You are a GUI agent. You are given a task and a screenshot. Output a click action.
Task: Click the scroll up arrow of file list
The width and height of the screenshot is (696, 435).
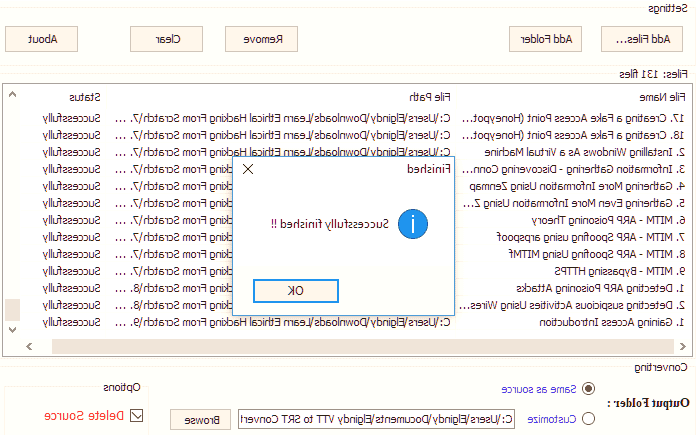point(12,95)
